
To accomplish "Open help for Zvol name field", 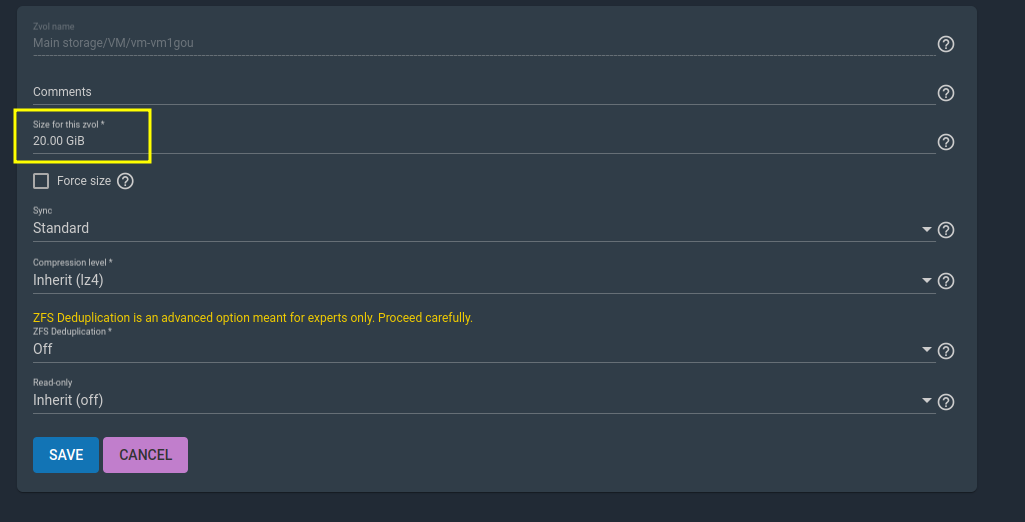I will [946, 44].
